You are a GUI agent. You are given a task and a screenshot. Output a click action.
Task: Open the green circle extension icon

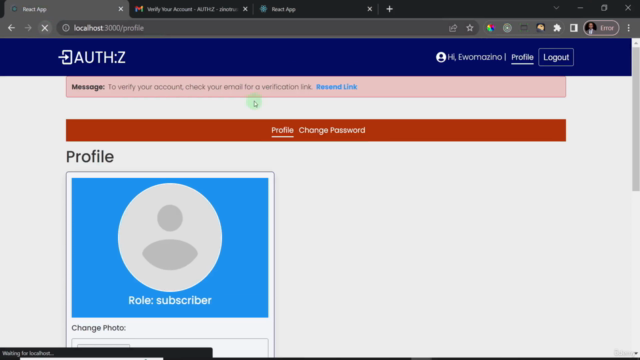(x=507, y=28)
